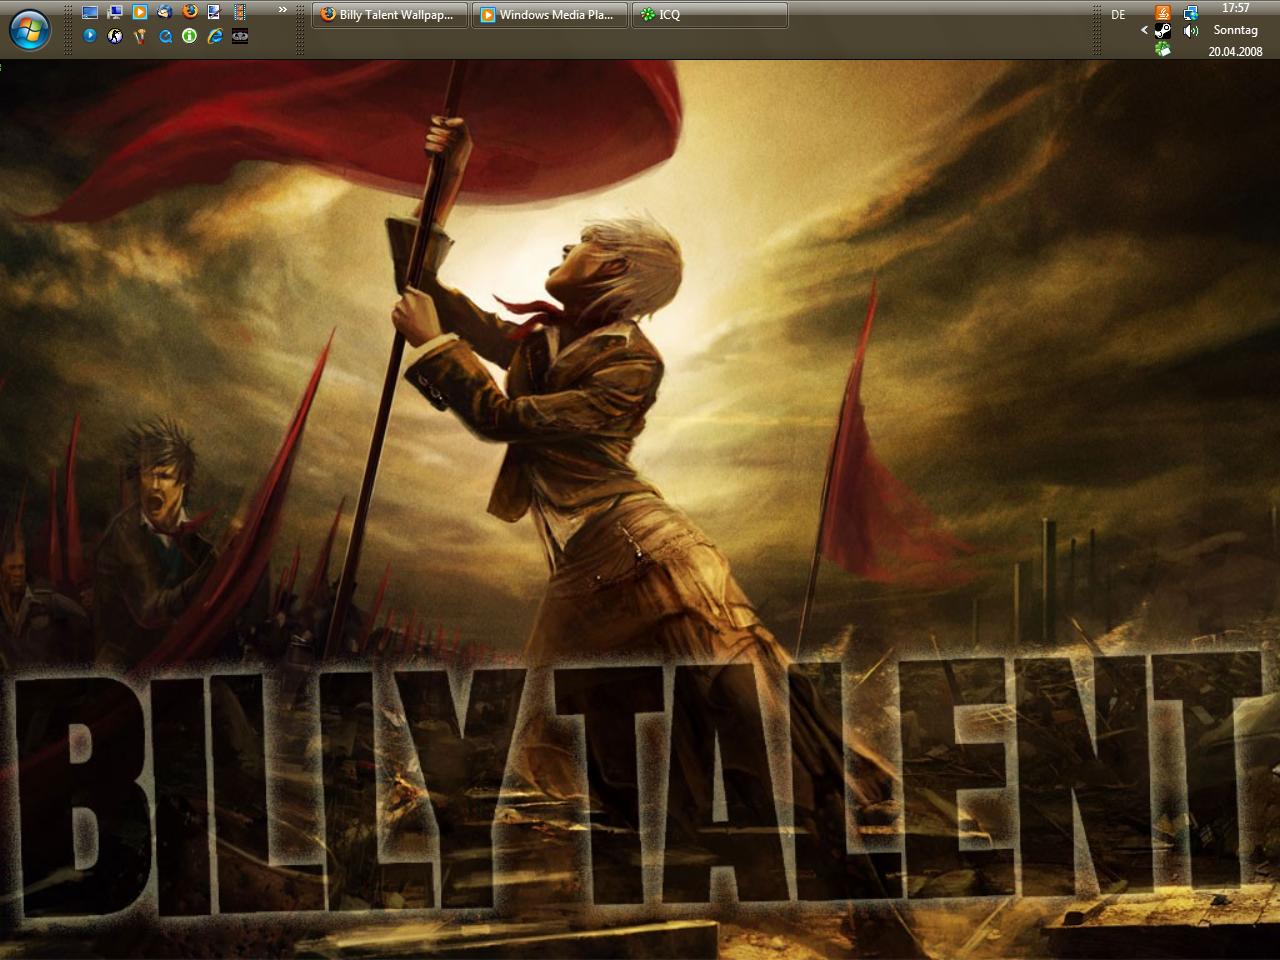Click the Java tray icon
The width and height of the screenshot is (1280, 960).
coord(1163,13)
